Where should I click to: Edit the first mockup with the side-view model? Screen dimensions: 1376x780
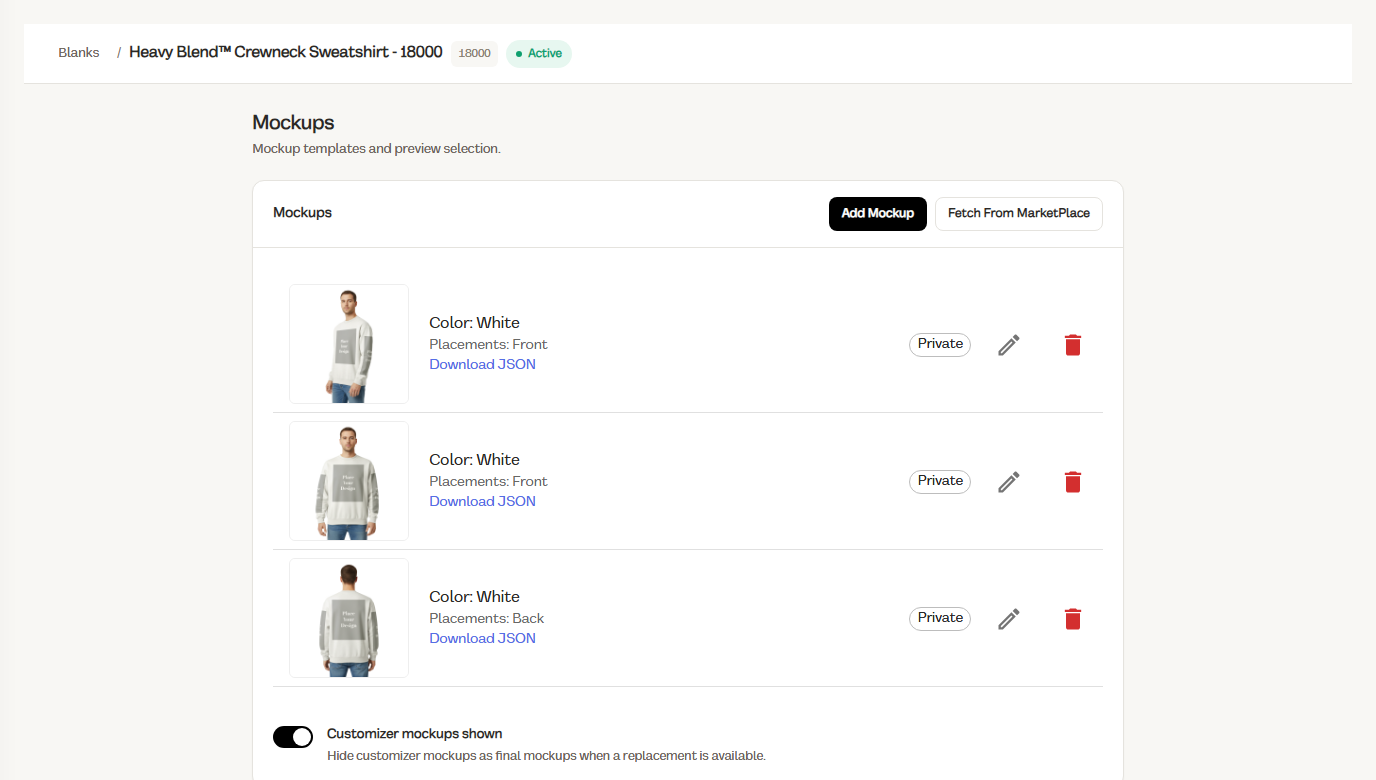(1009, 345)
